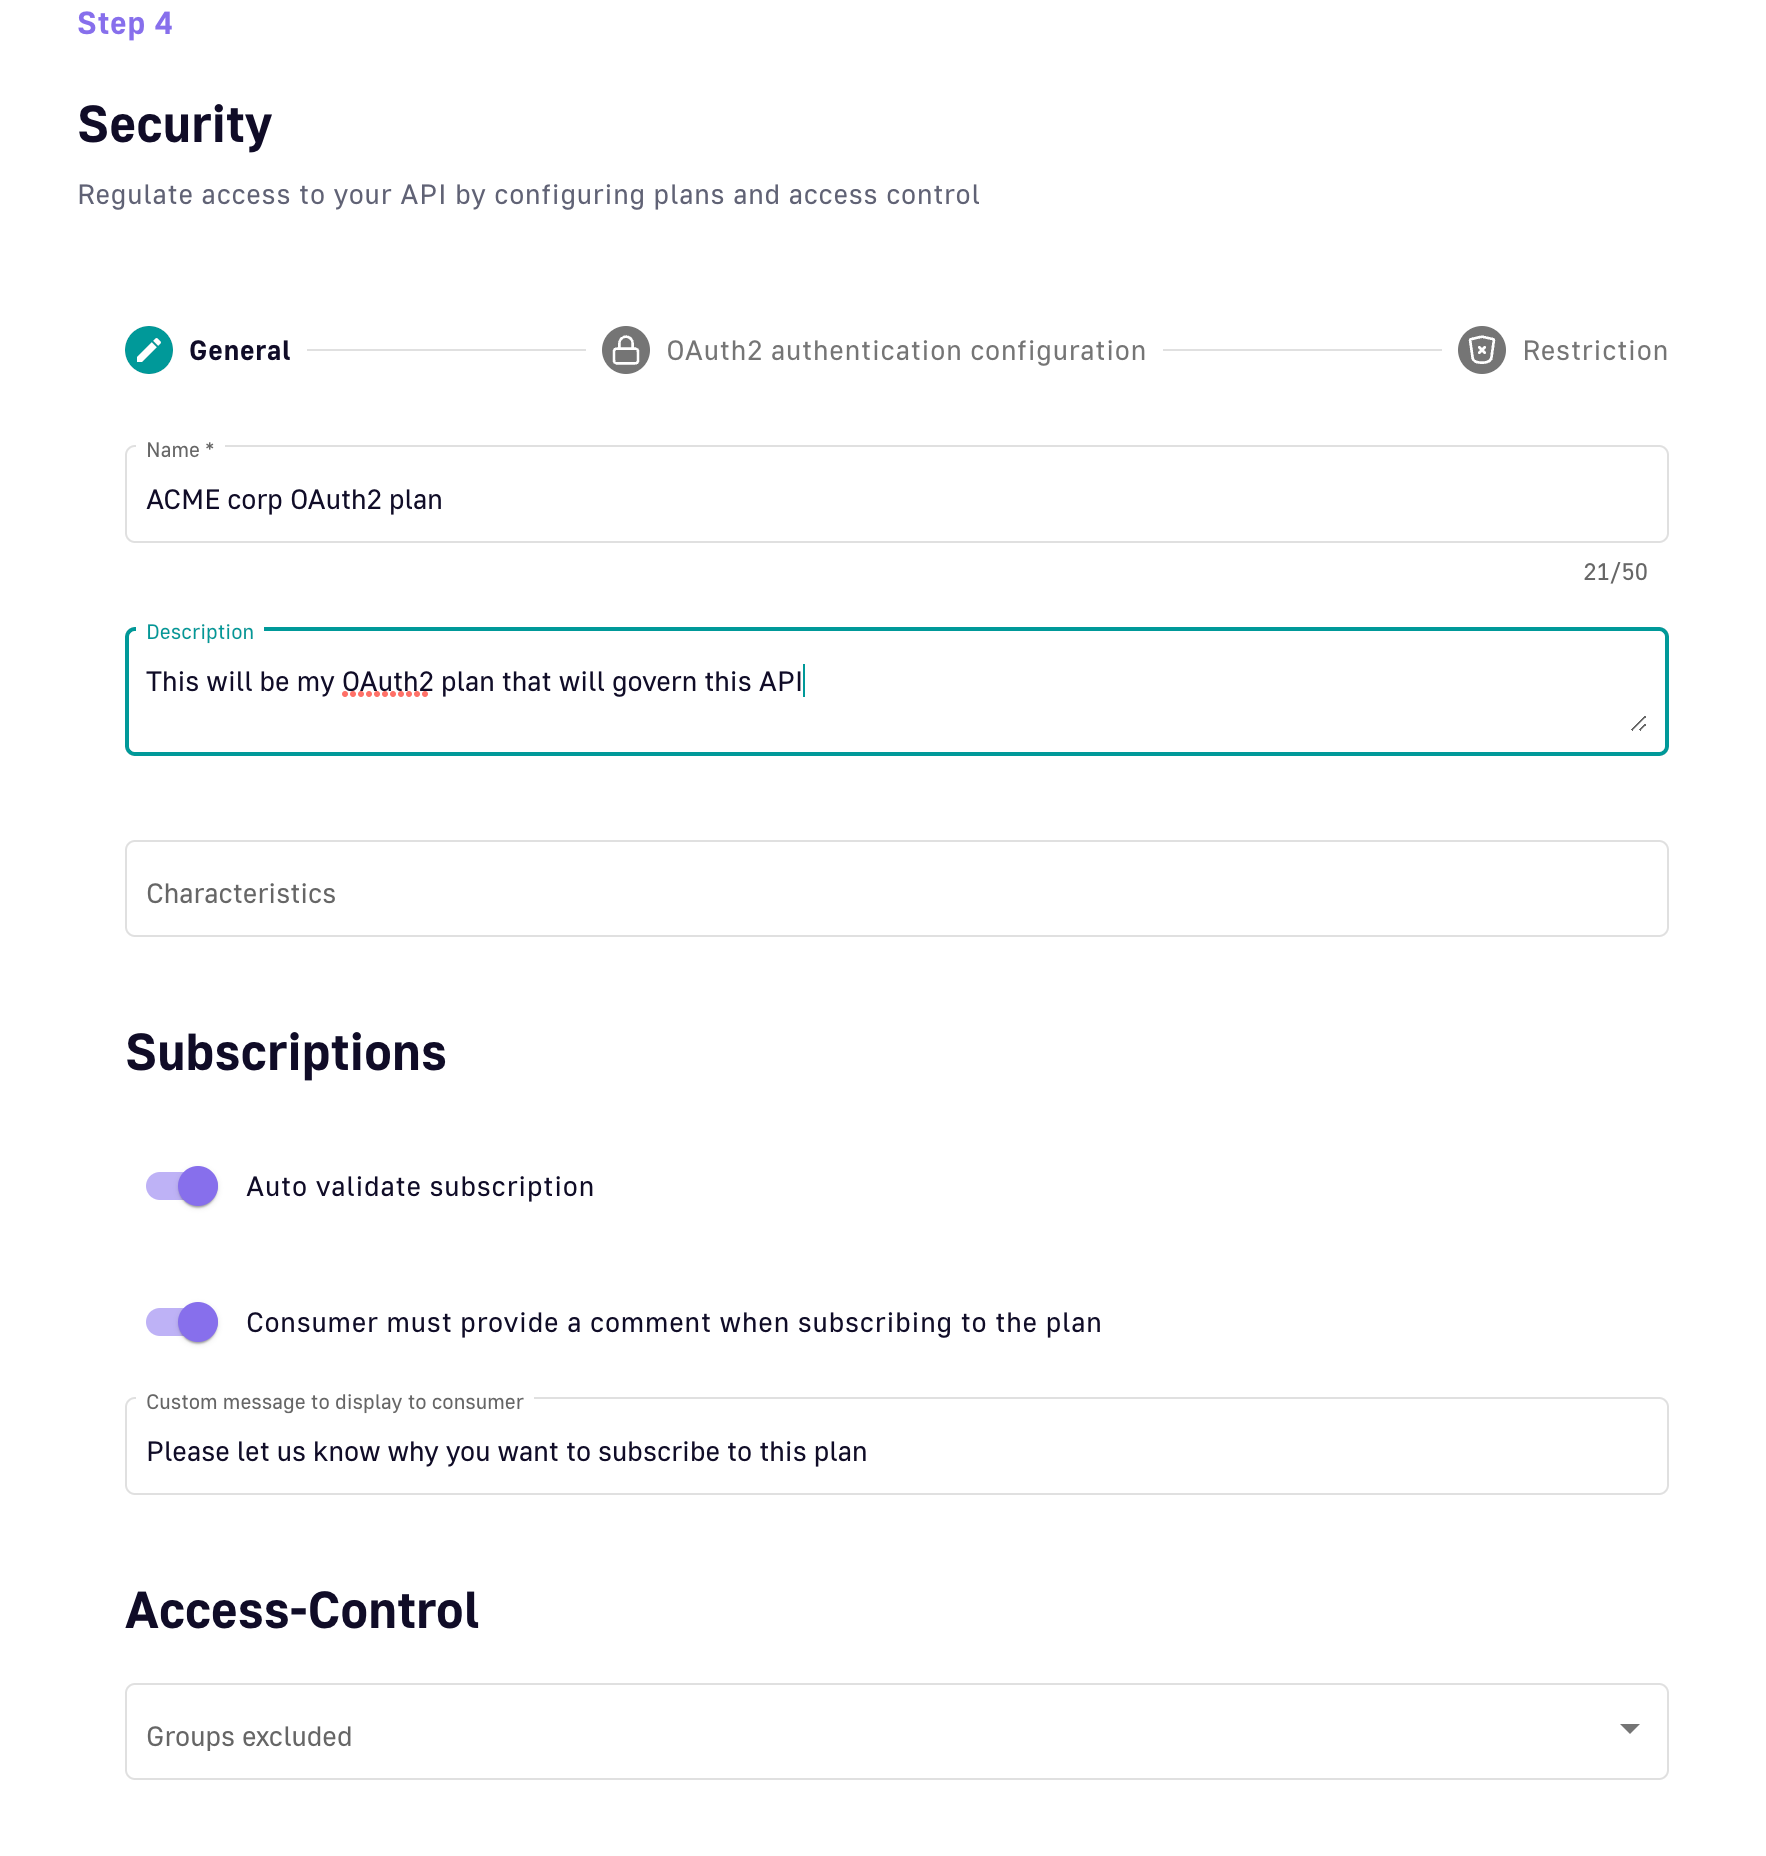Go to OAuth2 authentication configuration step

pos(905,351)
